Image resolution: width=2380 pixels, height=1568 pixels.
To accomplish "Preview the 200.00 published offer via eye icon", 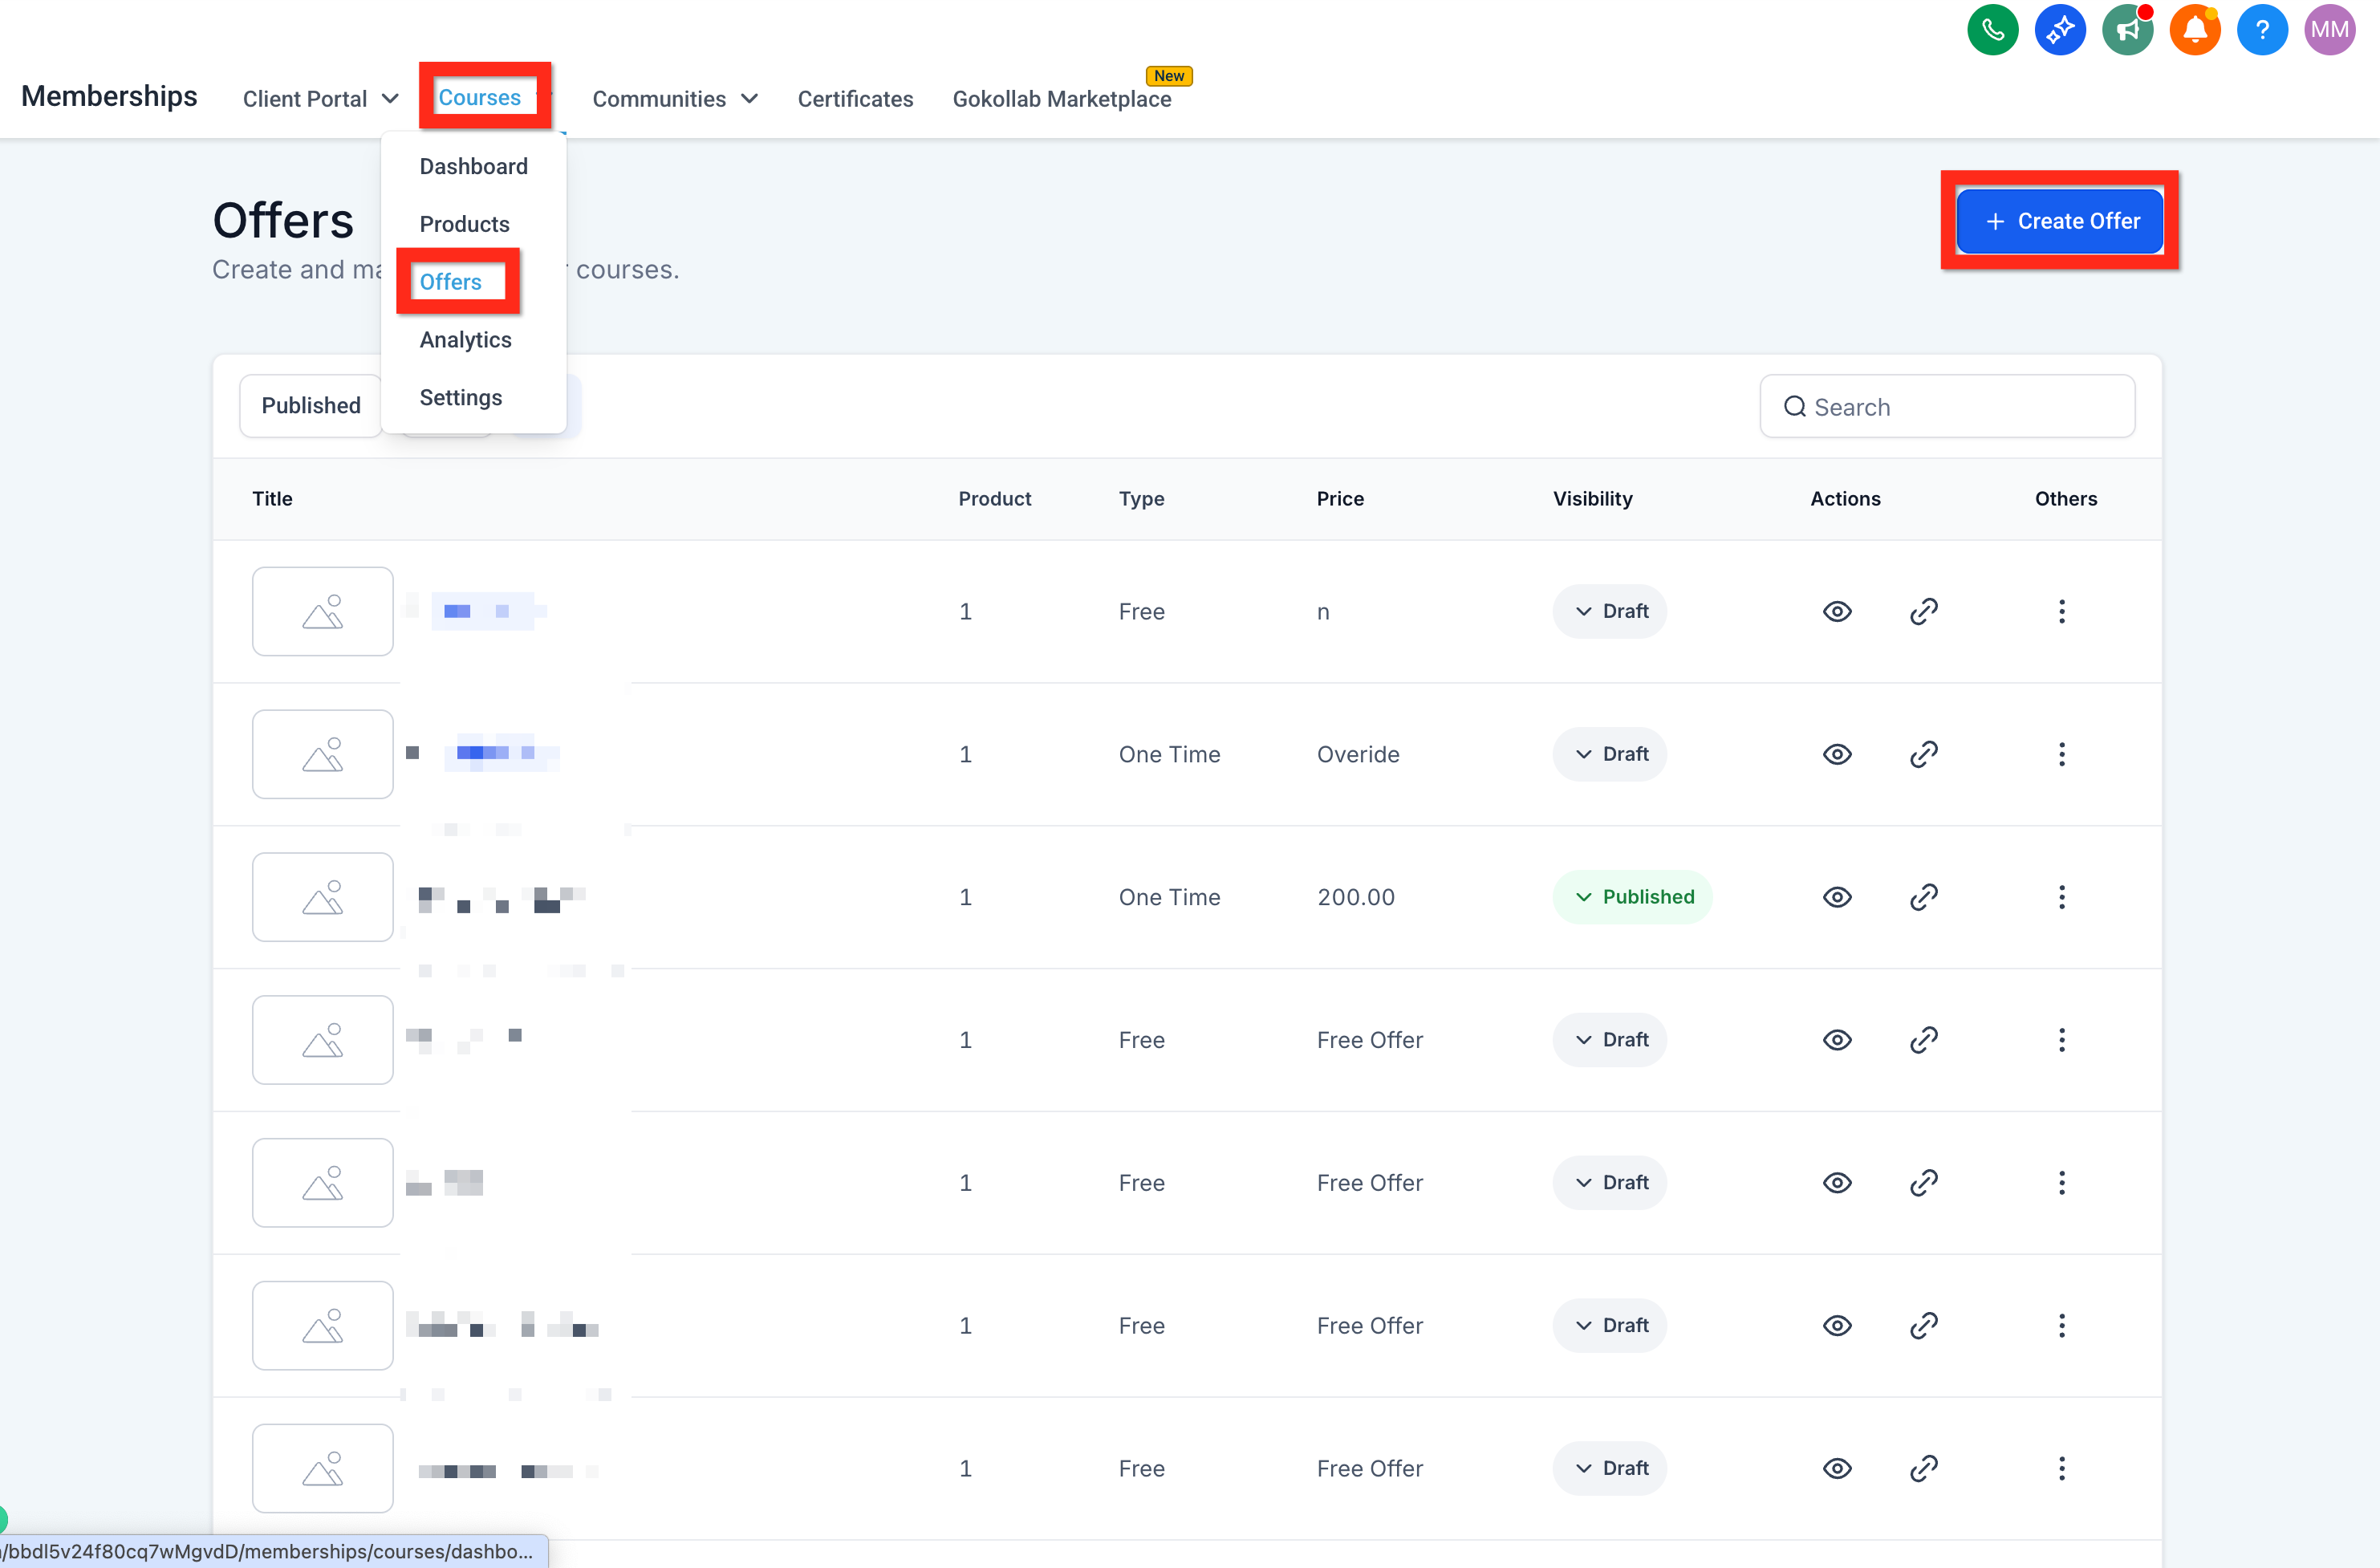I will 1837,897.
